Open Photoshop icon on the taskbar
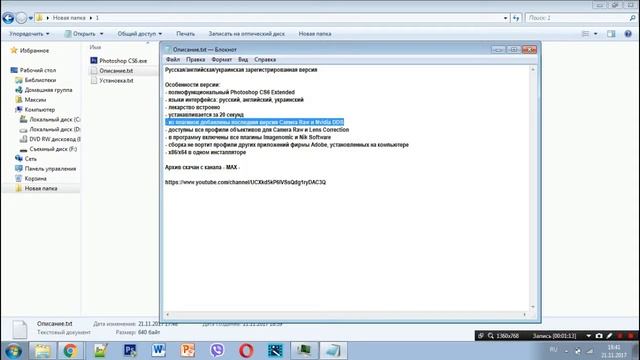 (x=130, y=351)
